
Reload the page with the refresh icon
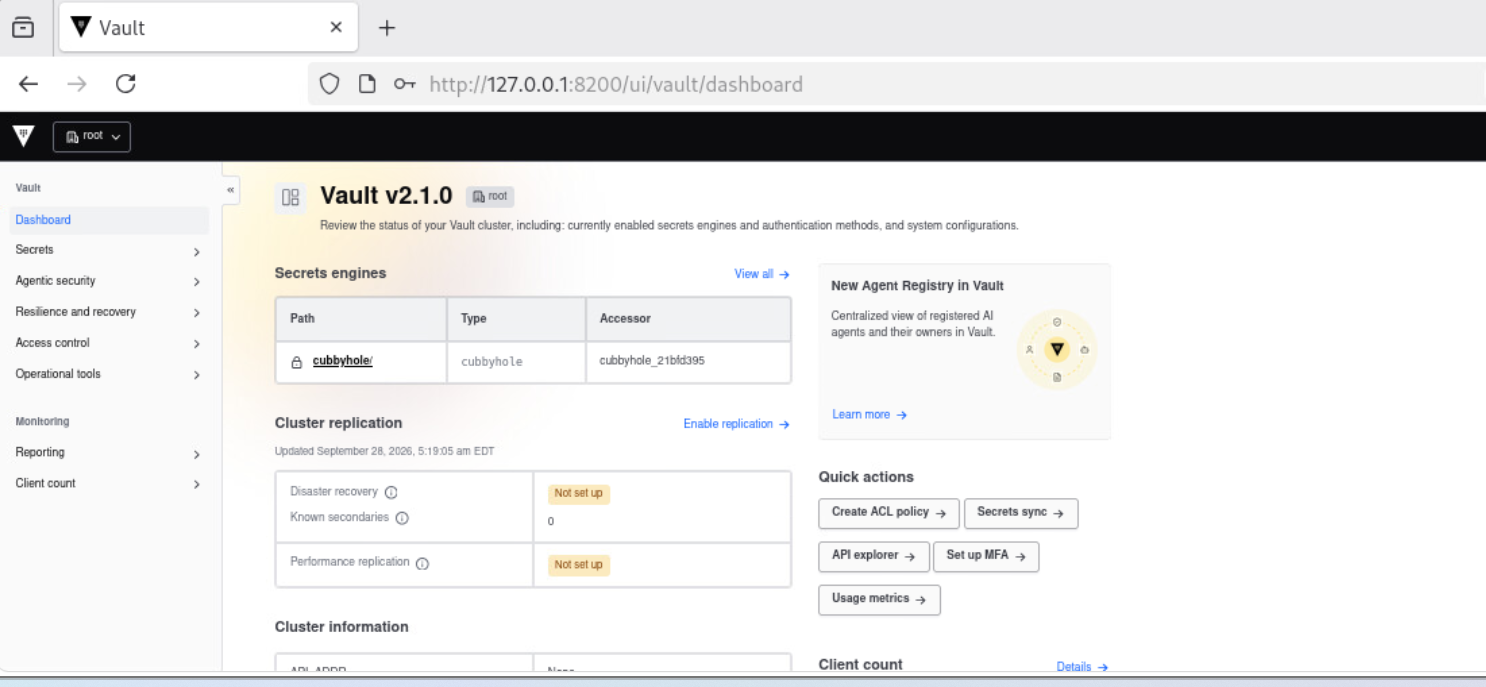point(126,84)
